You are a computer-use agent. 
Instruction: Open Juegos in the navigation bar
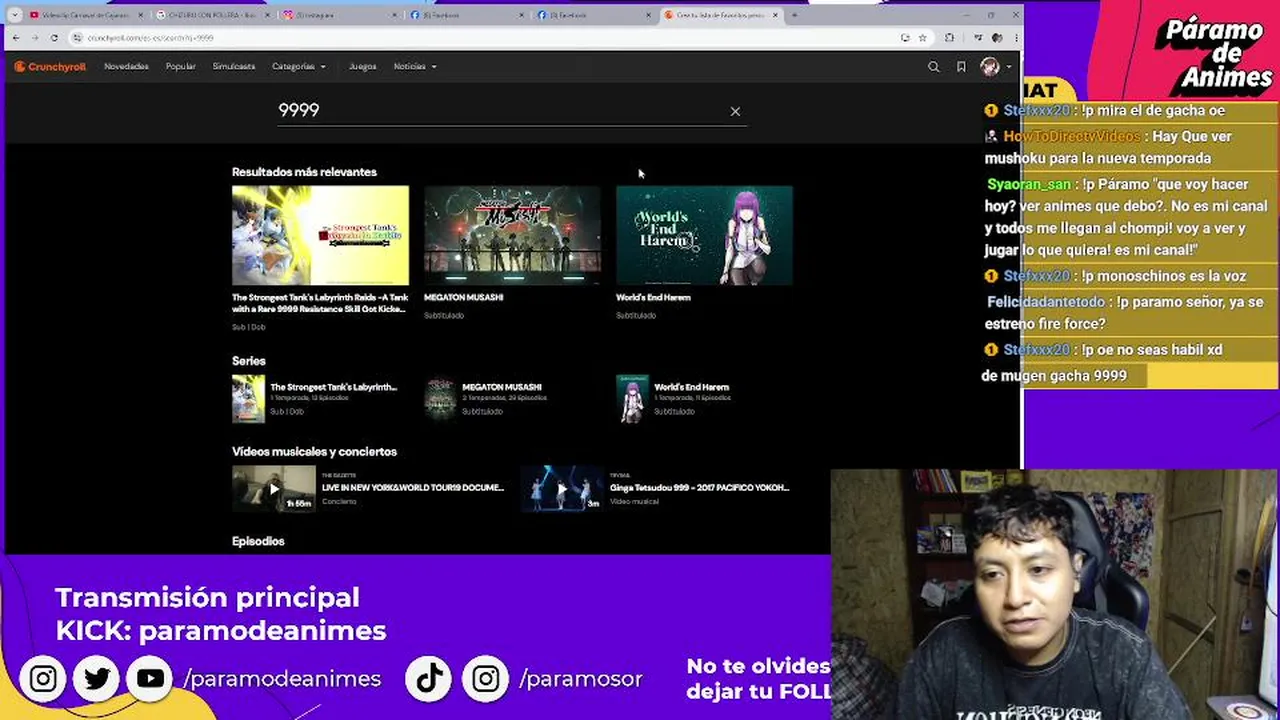tap(362, 67)
